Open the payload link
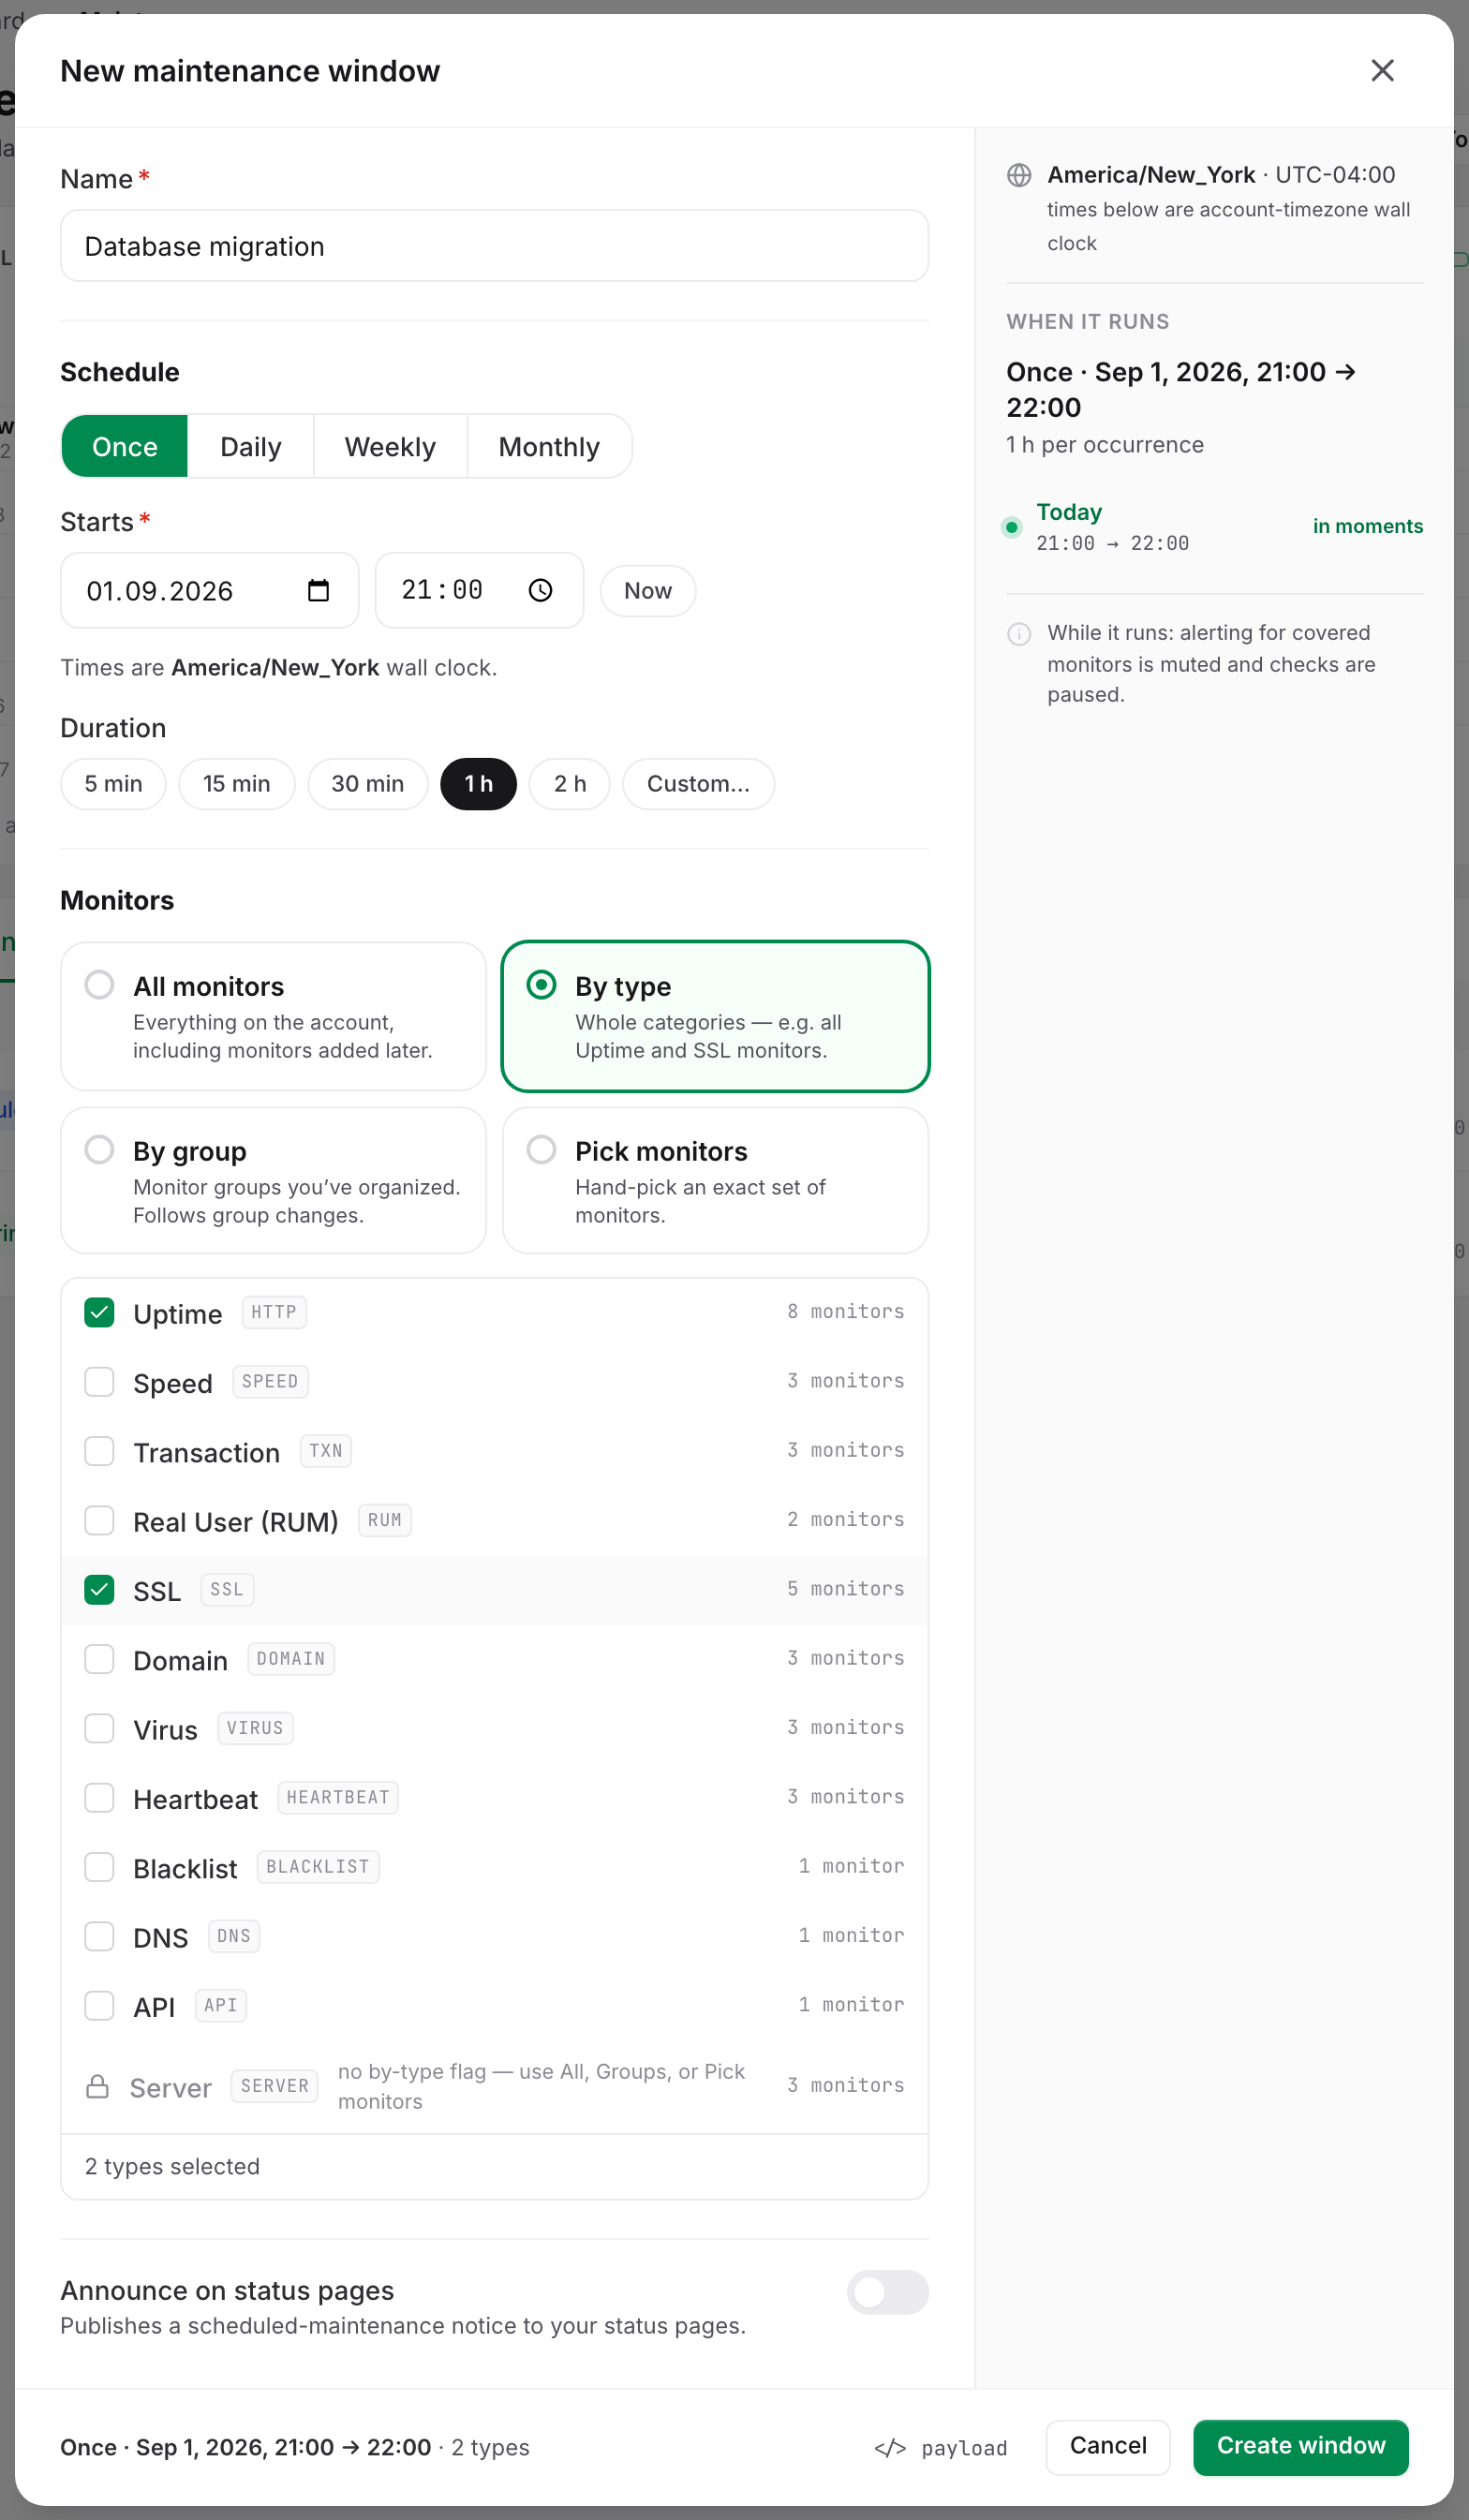The width and height of the screenshot is (1469, 2520). 941,2447
